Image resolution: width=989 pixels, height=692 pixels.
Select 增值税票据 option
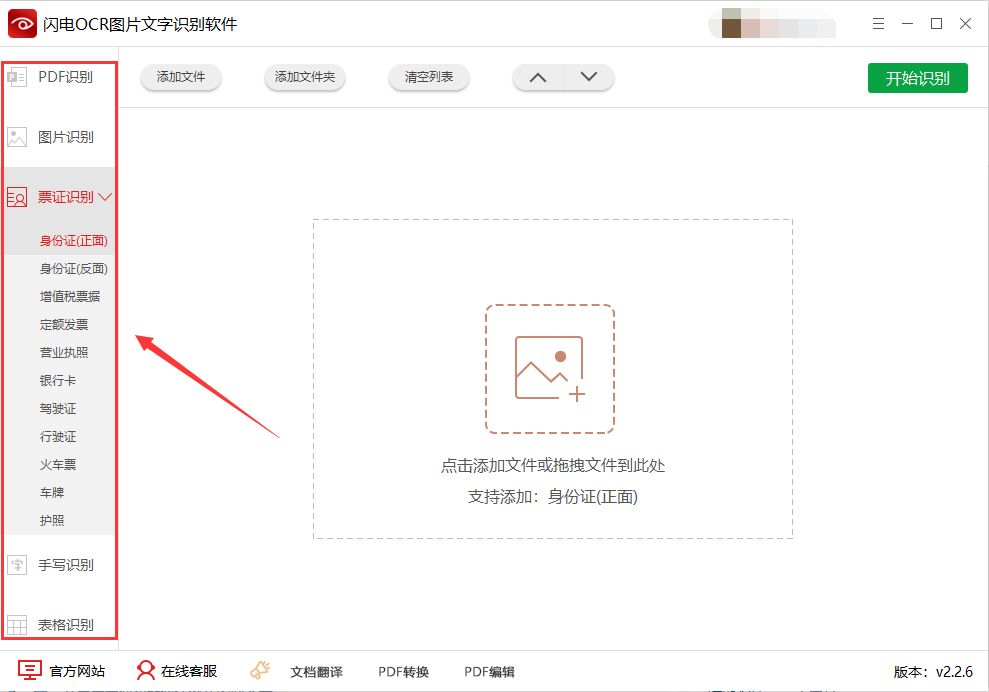pos(70,296)
